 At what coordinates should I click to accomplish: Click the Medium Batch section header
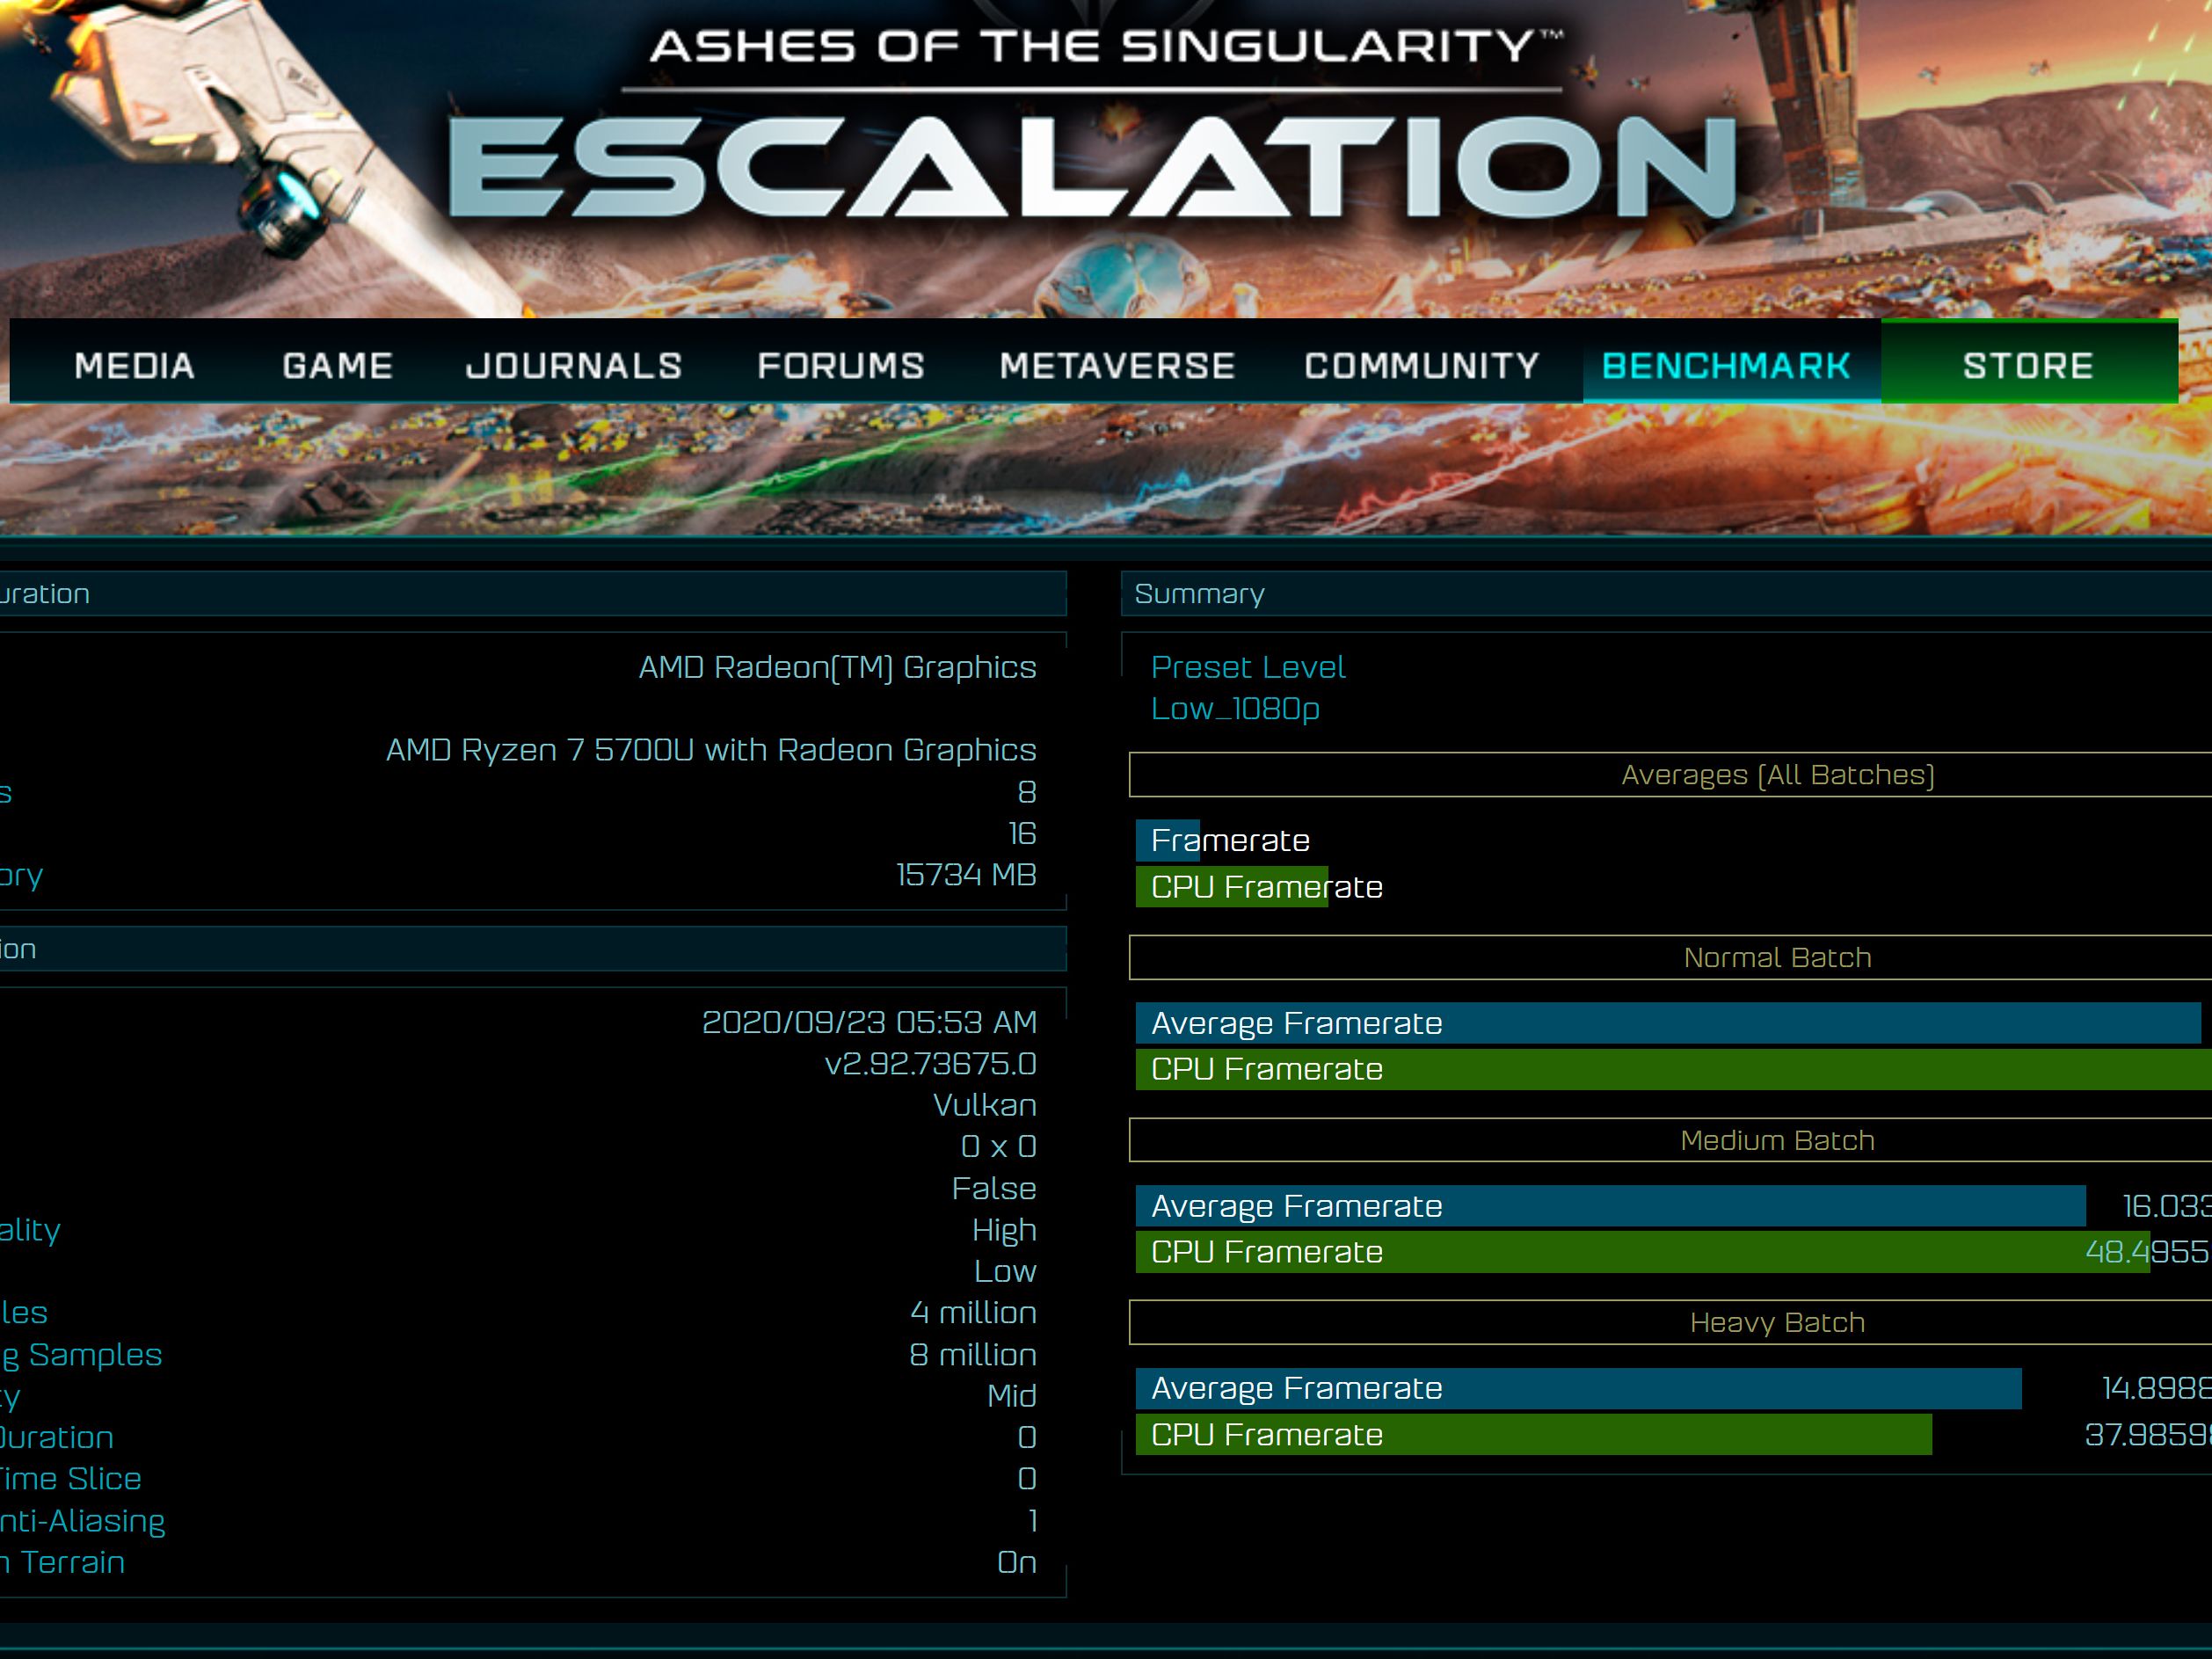1670,1141
